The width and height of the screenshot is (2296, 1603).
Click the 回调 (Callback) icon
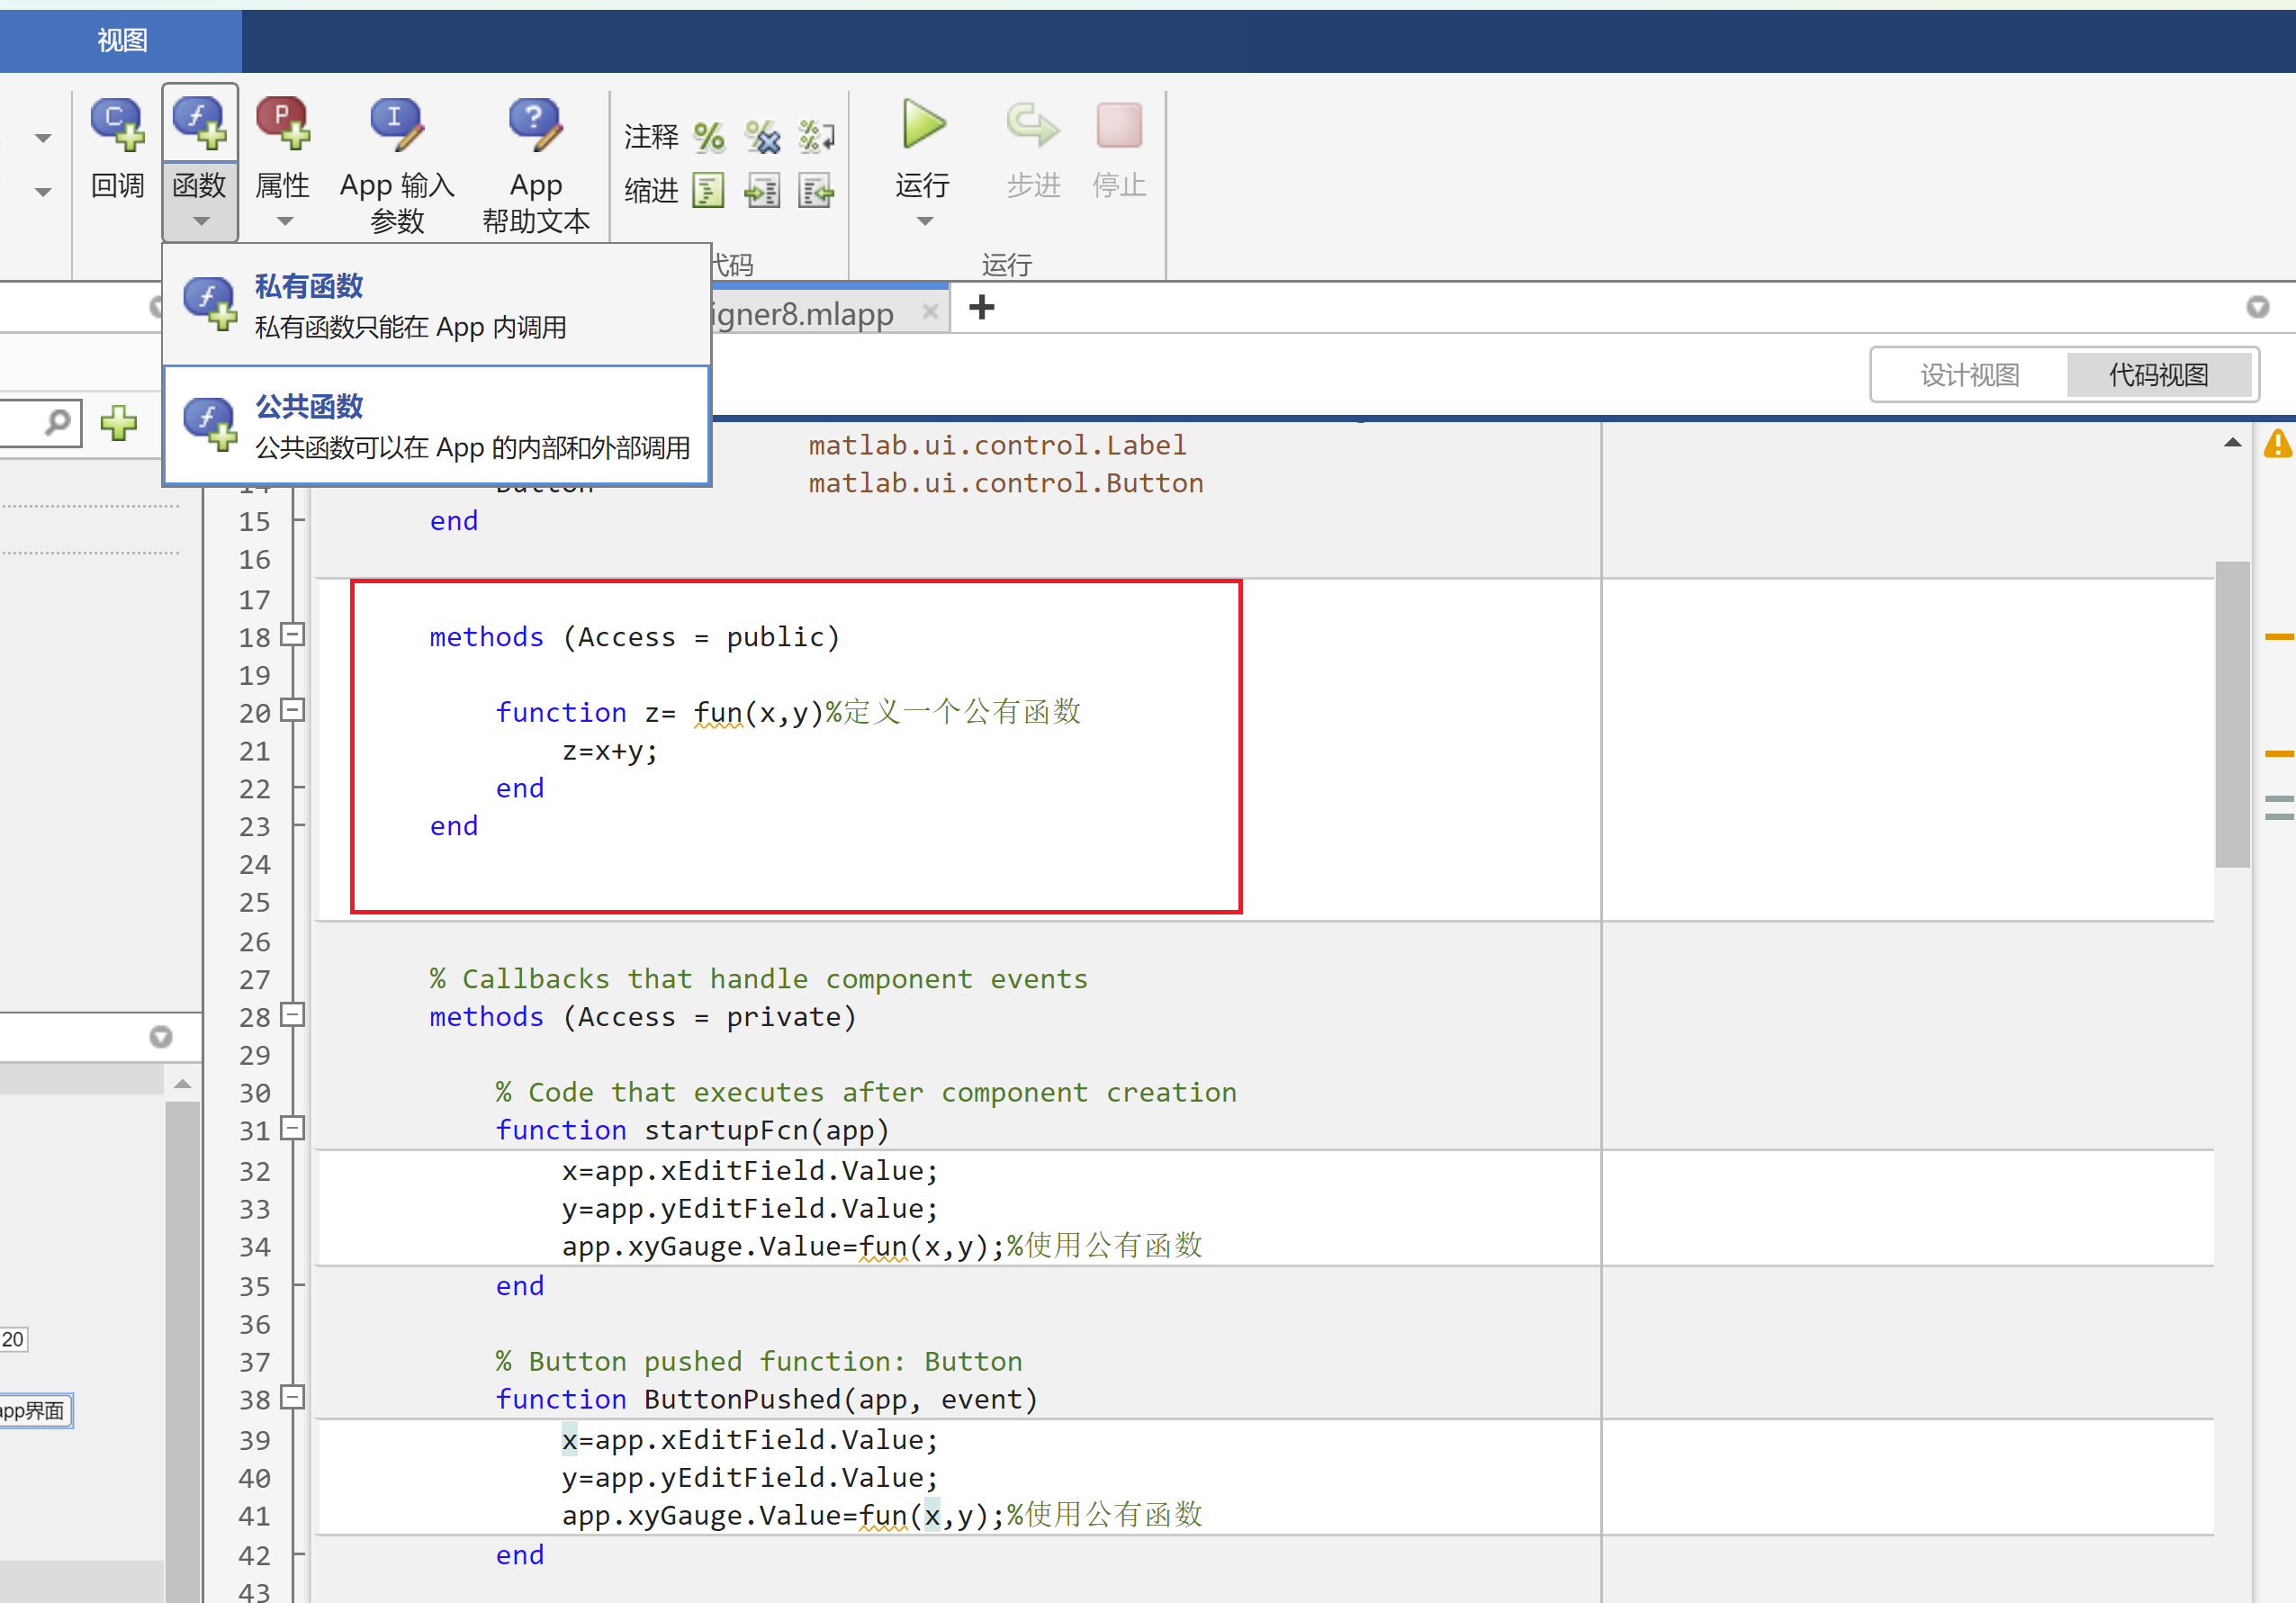pos(118,126)
